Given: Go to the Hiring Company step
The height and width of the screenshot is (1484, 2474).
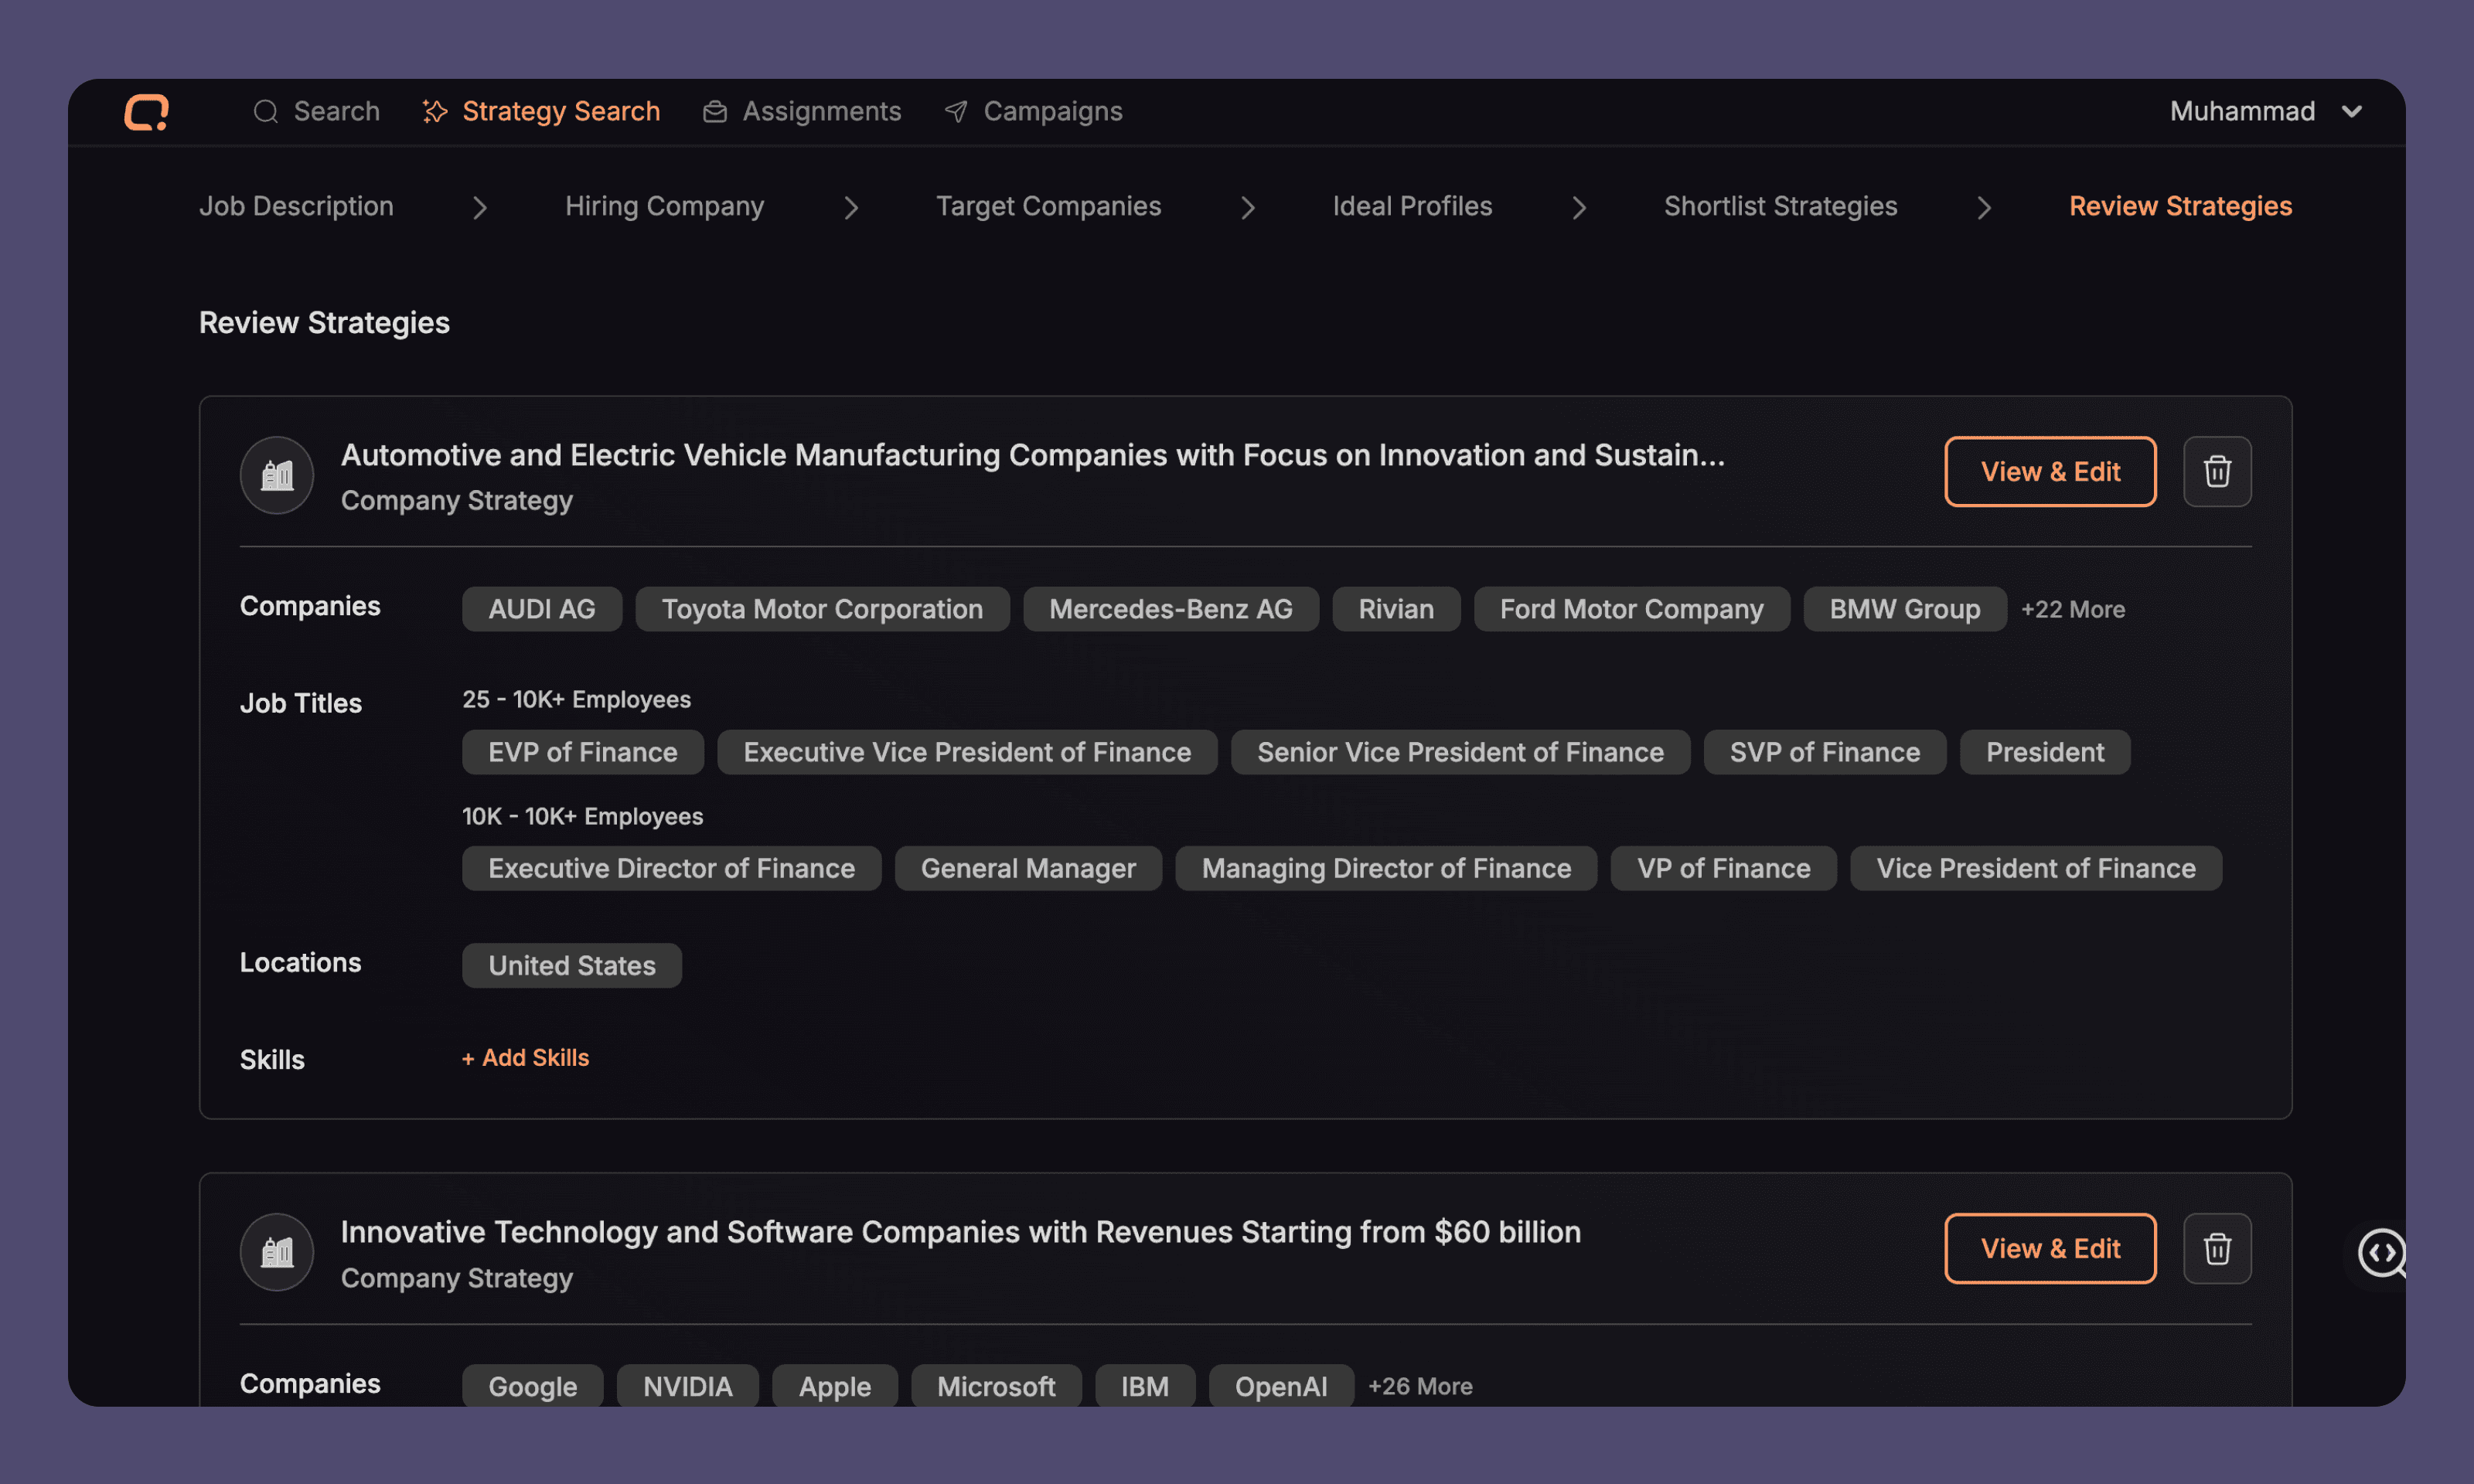Looking at the screenshot, I should click(664, 206).
